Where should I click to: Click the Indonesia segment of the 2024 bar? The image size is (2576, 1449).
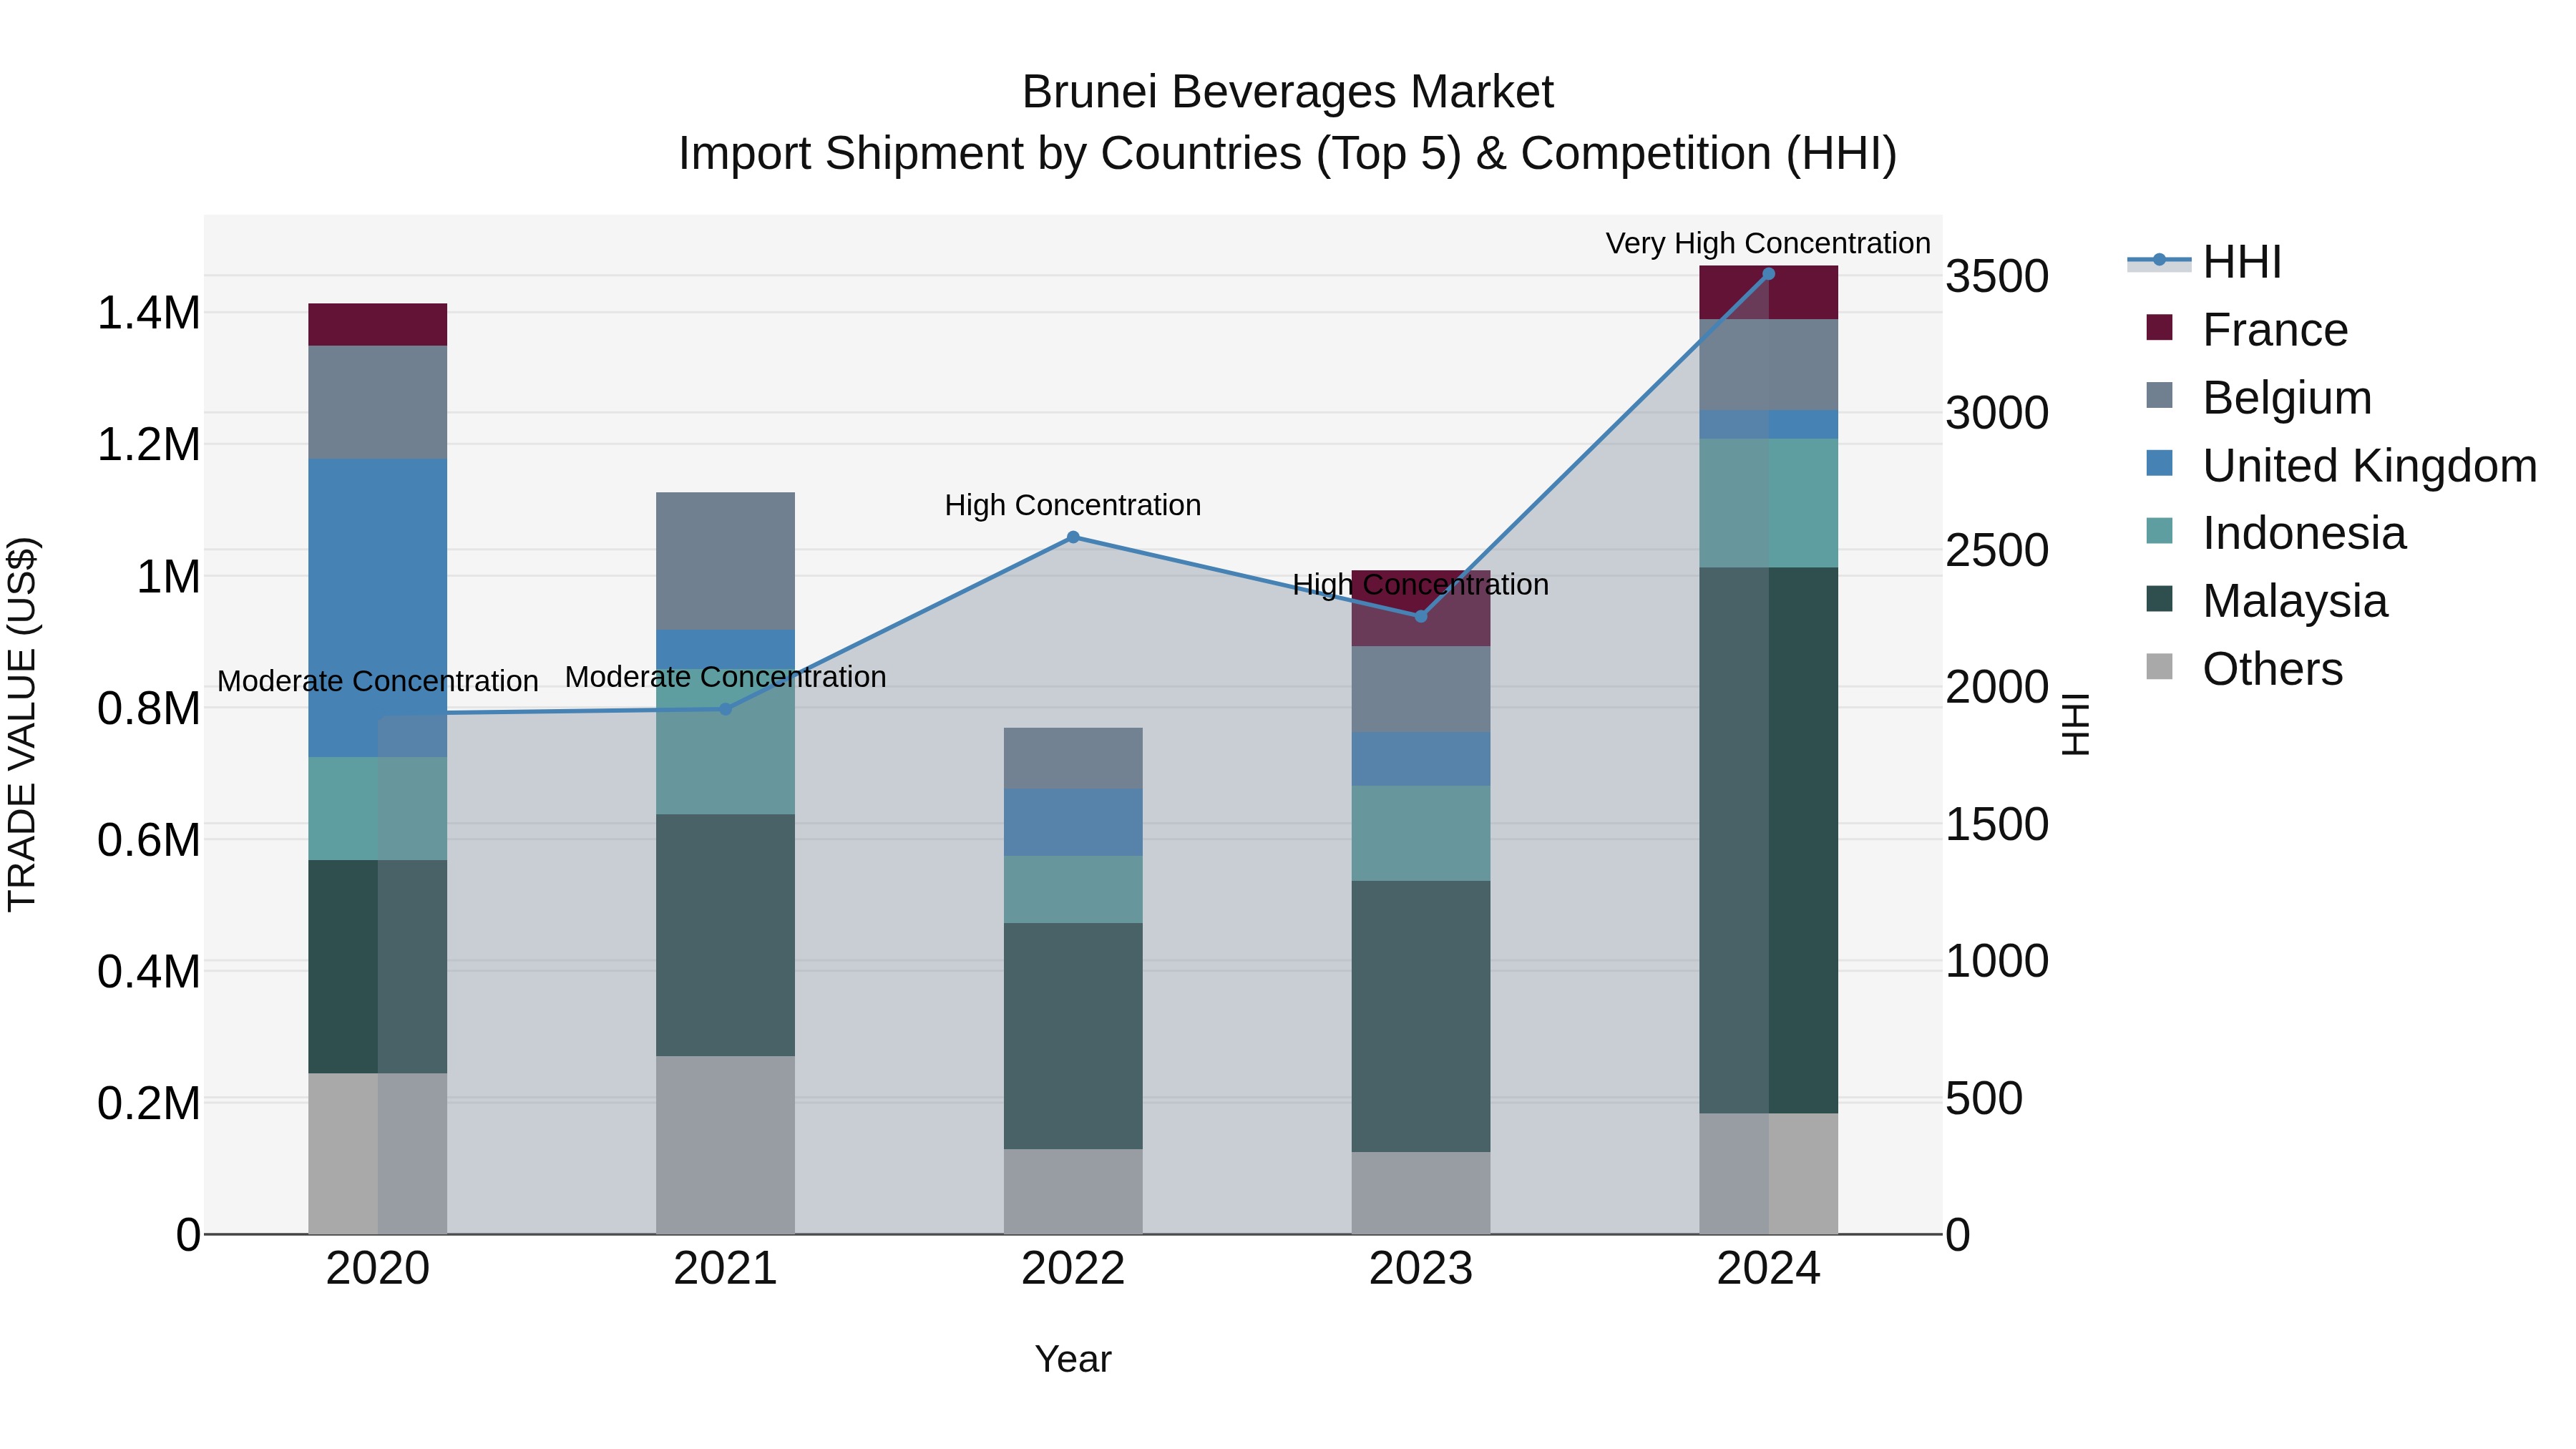tap(1768, 503)
